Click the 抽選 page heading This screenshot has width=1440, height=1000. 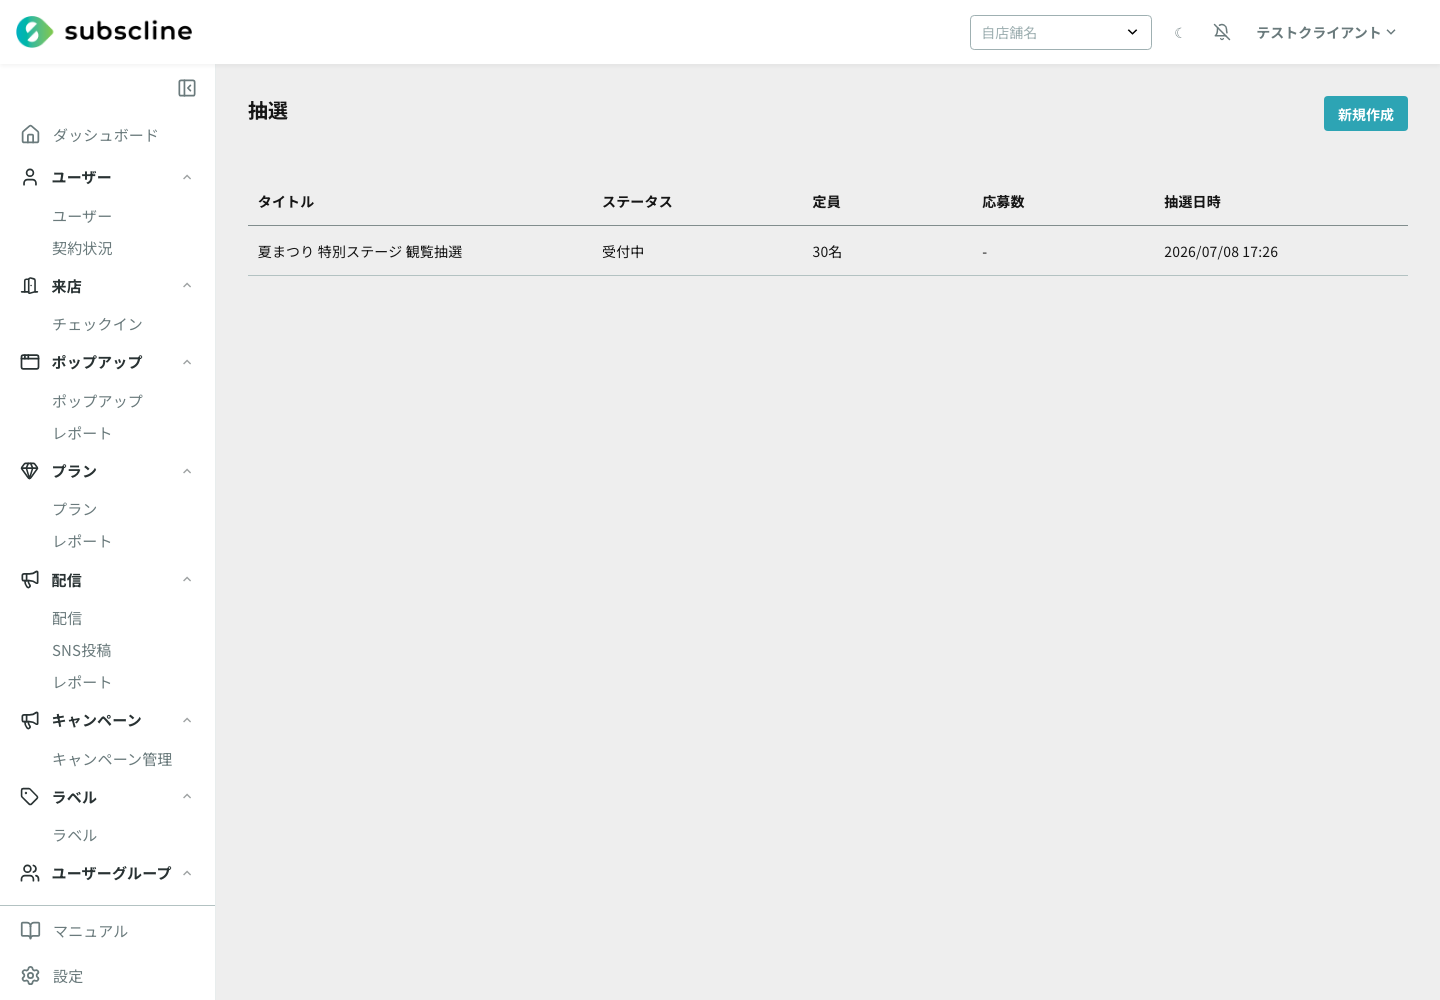coord(268,111)
